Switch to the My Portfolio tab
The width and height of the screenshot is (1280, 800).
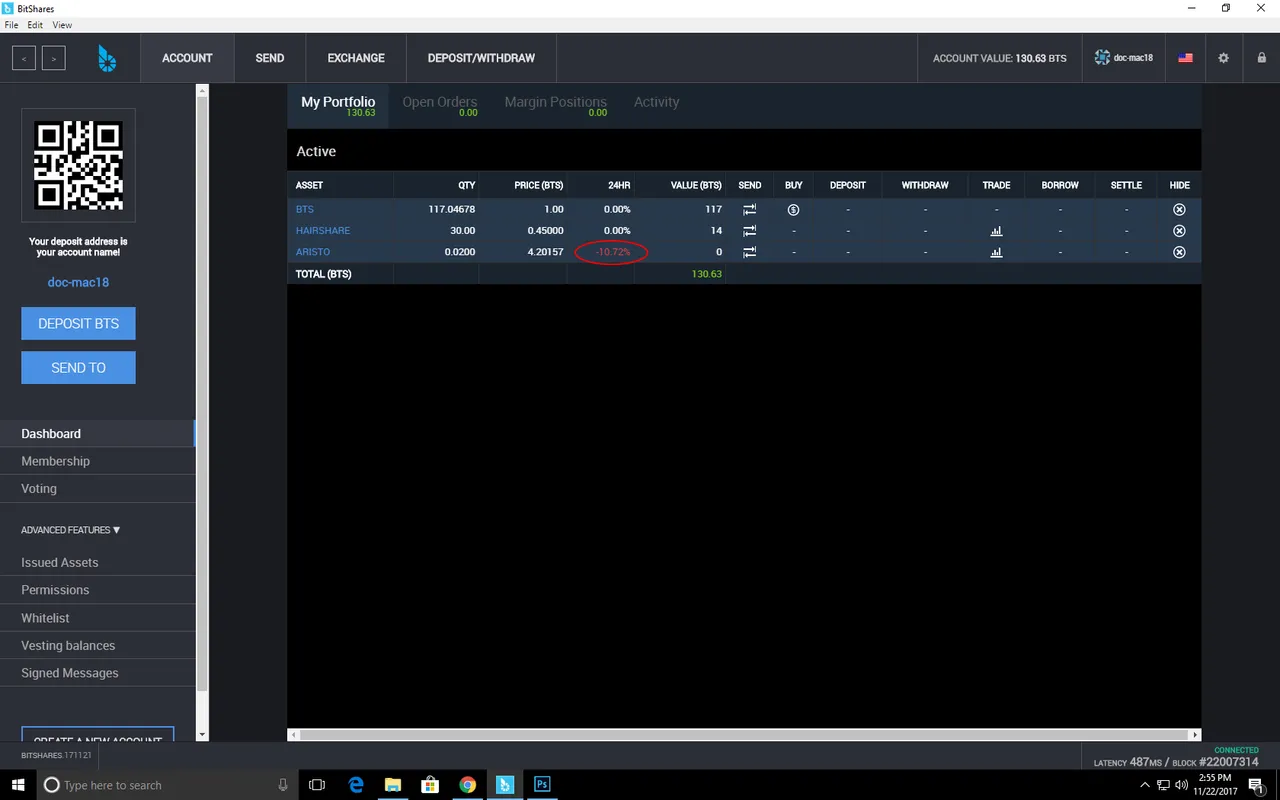(x=338, y=105)
